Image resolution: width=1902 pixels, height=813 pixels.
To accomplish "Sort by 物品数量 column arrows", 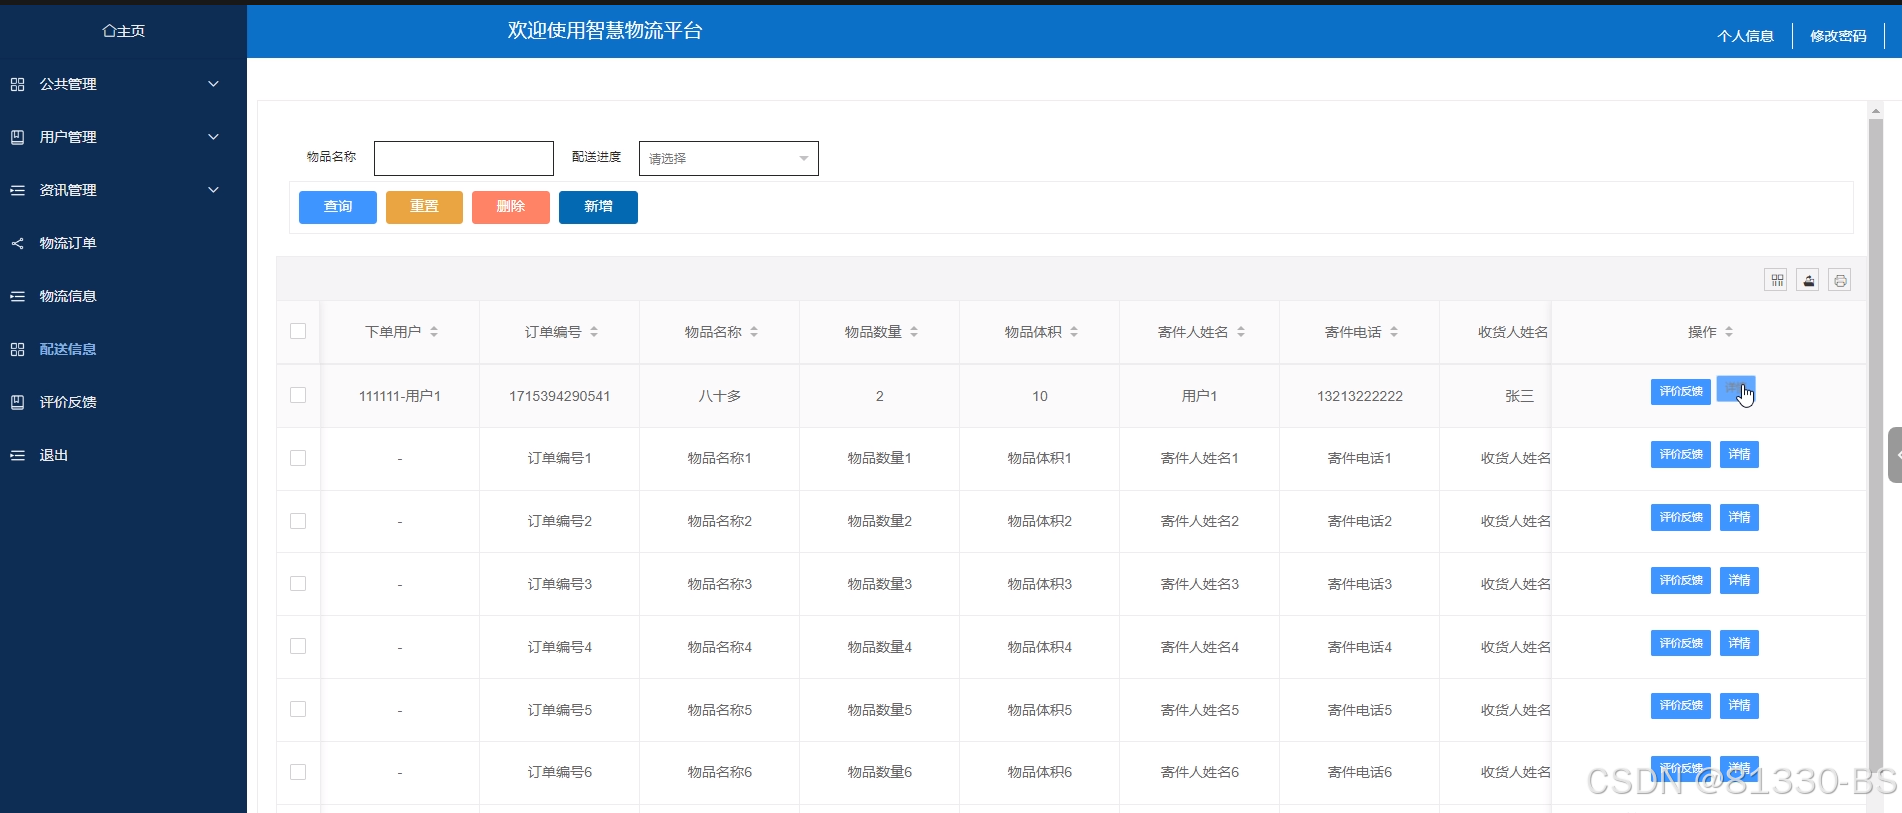I will (914, 332).
